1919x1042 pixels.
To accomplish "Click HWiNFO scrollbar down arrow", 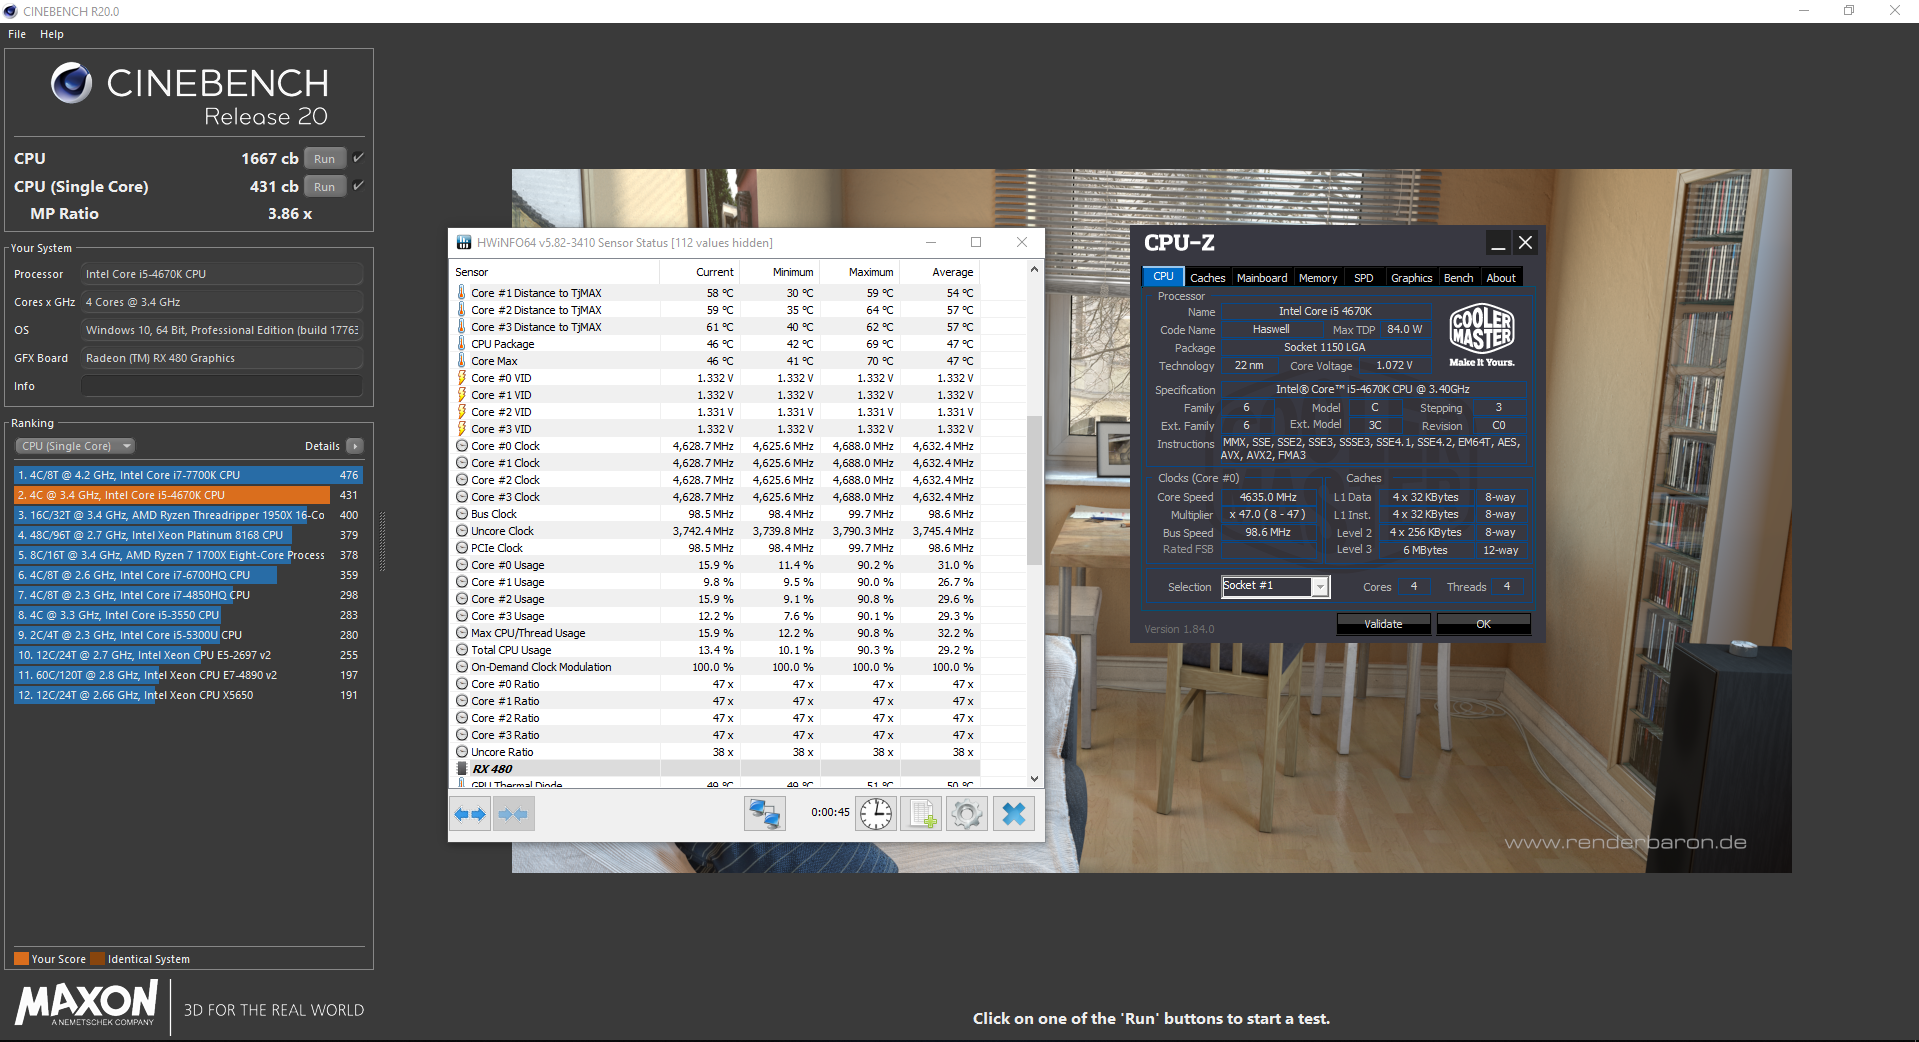I will (x=1034, y=779).
